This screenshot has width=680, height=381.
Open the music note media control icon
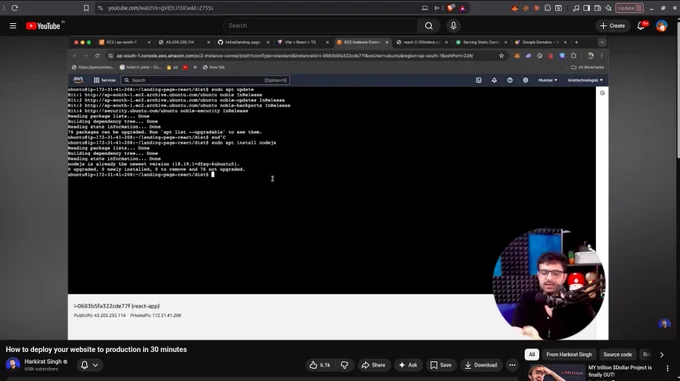[575, 8]
